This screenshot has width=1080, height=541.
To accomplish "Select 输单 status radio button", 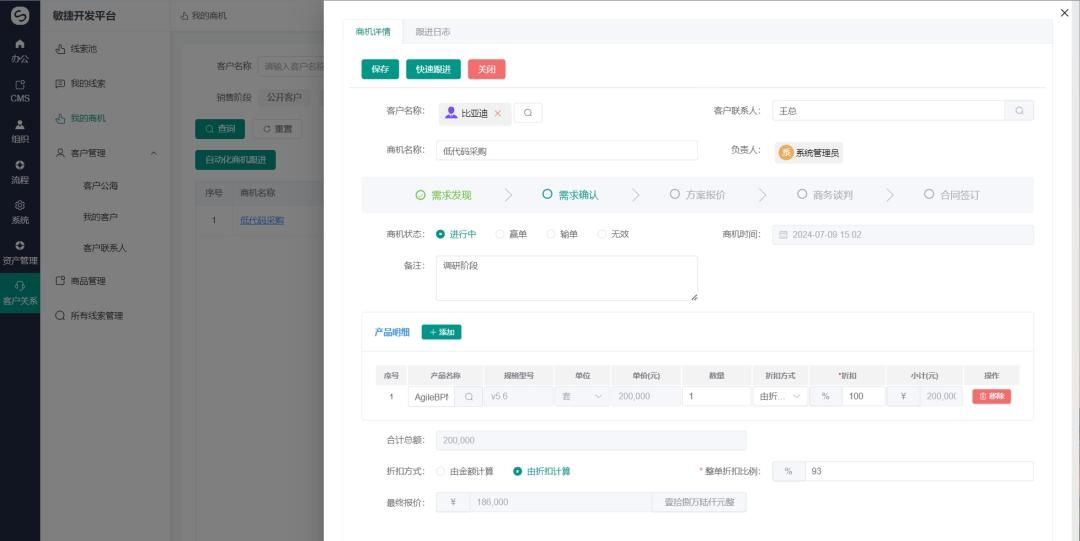I will click(551, 234).
